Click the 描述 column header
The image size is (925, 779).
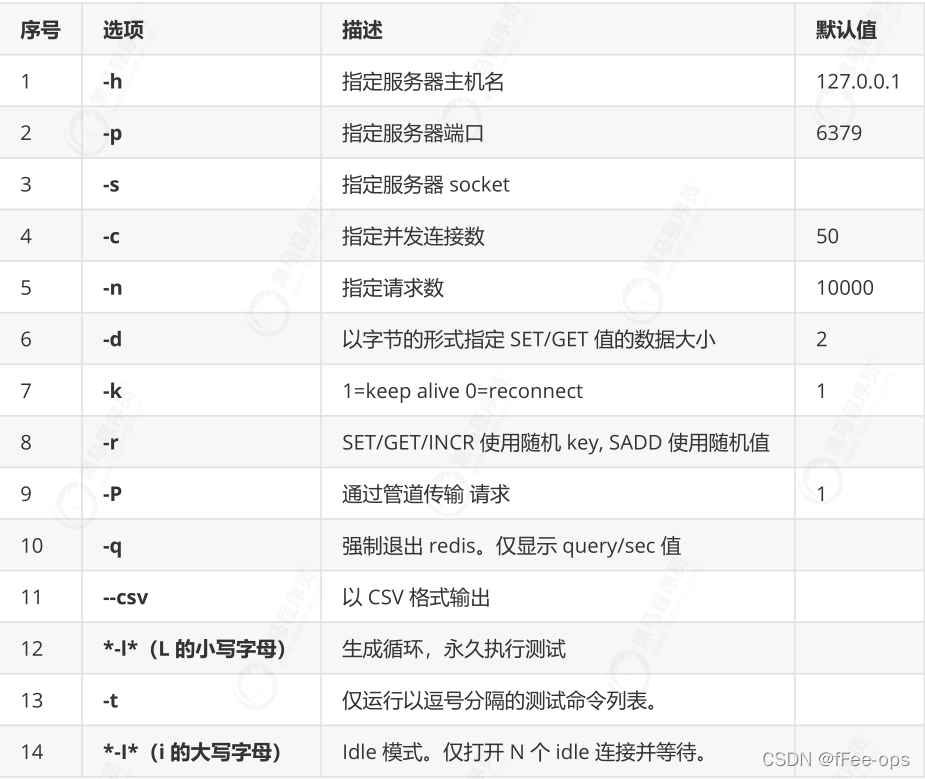point(362,29)
